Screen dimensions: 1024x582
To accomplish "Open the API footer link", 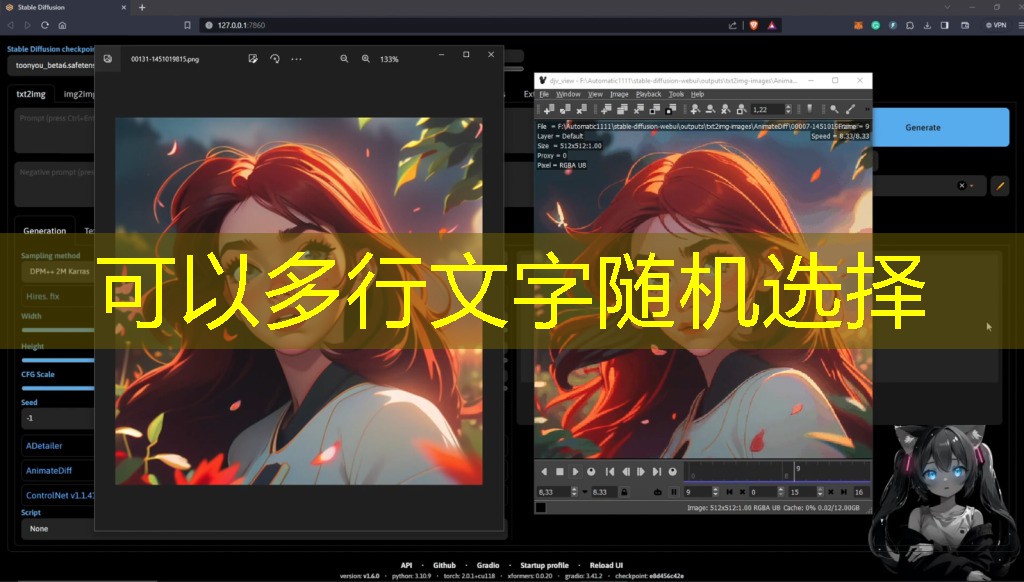I will (406, 565).
